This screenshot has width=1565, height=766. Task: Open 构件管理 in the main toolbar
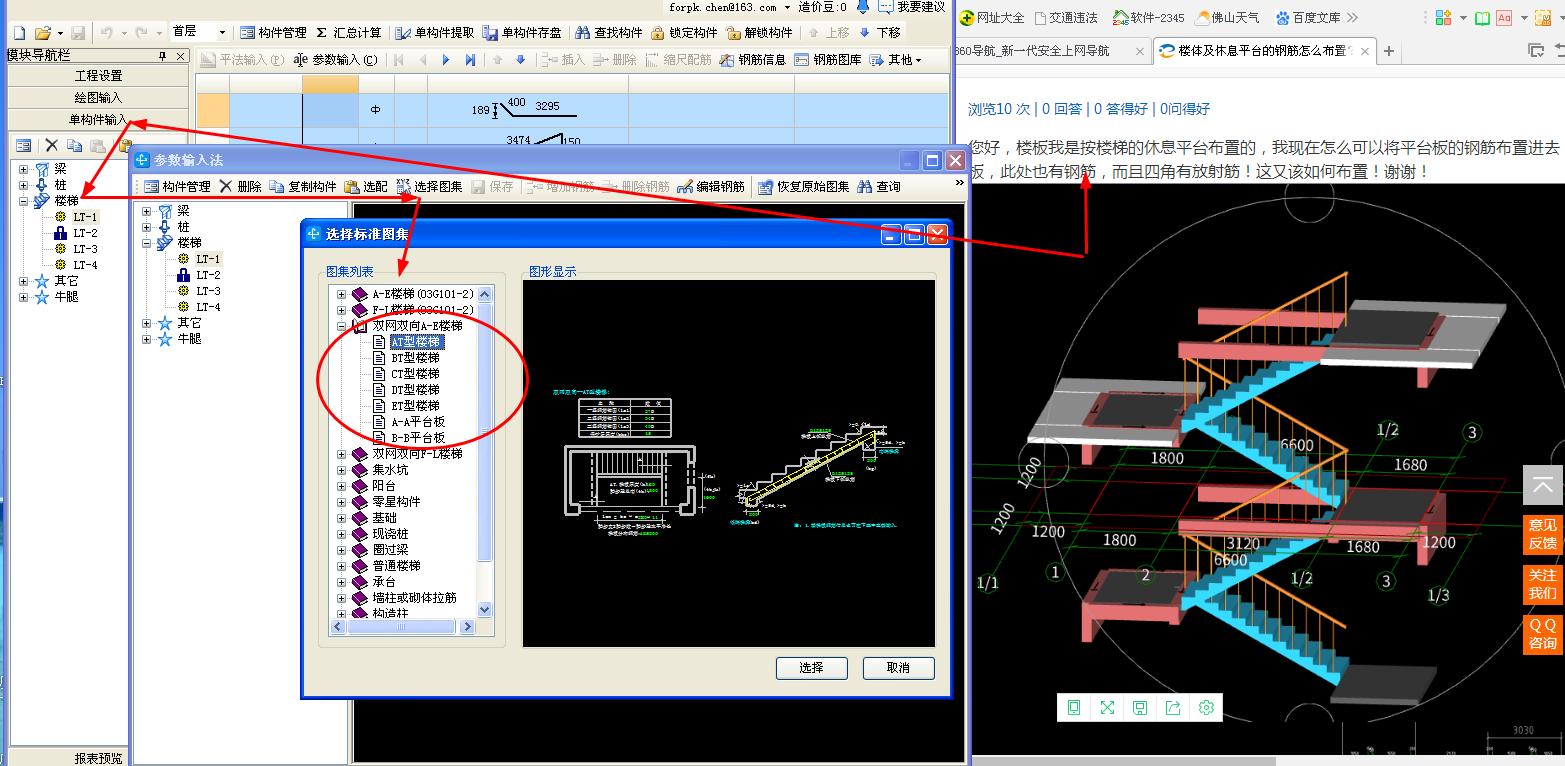[273, 33]
